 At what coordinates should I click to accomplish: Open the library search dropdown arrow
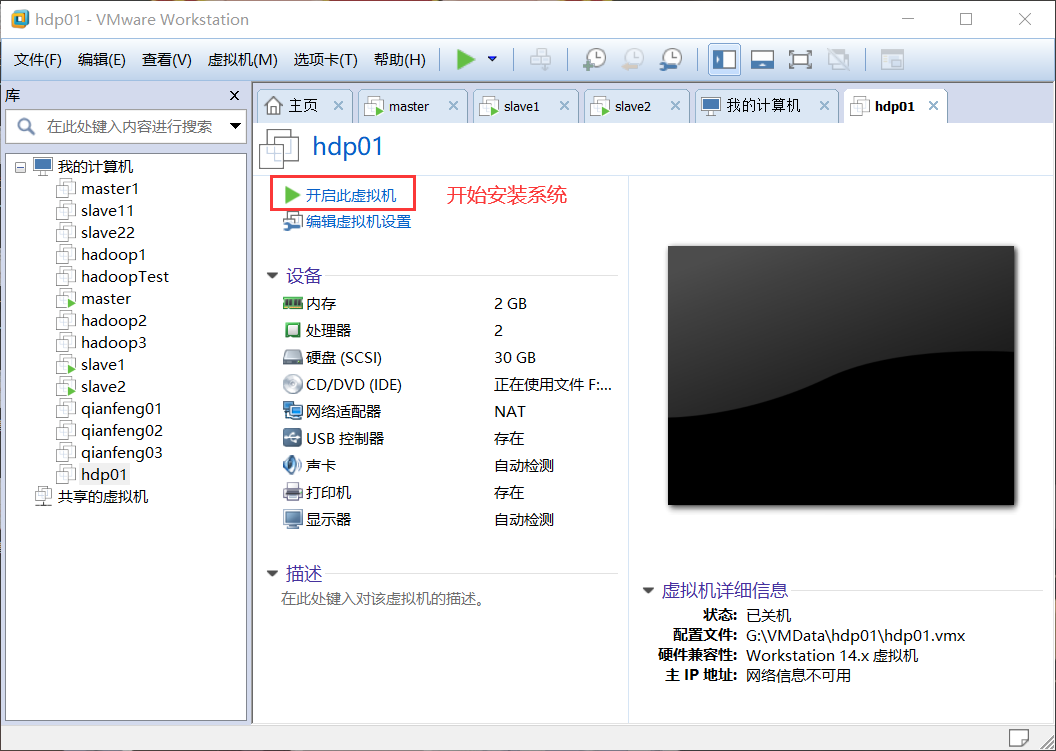(x=235, y=126)
